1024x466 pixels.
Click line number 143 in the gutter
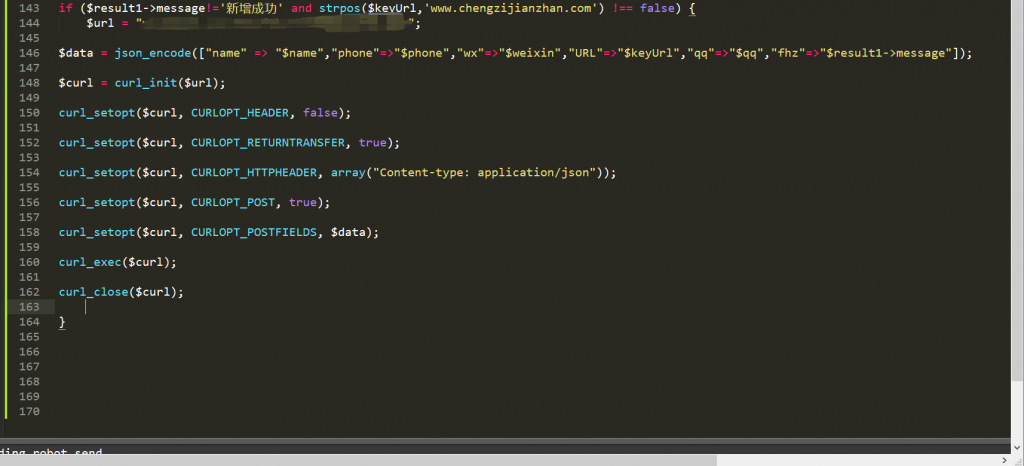click(x=29, y=7)
